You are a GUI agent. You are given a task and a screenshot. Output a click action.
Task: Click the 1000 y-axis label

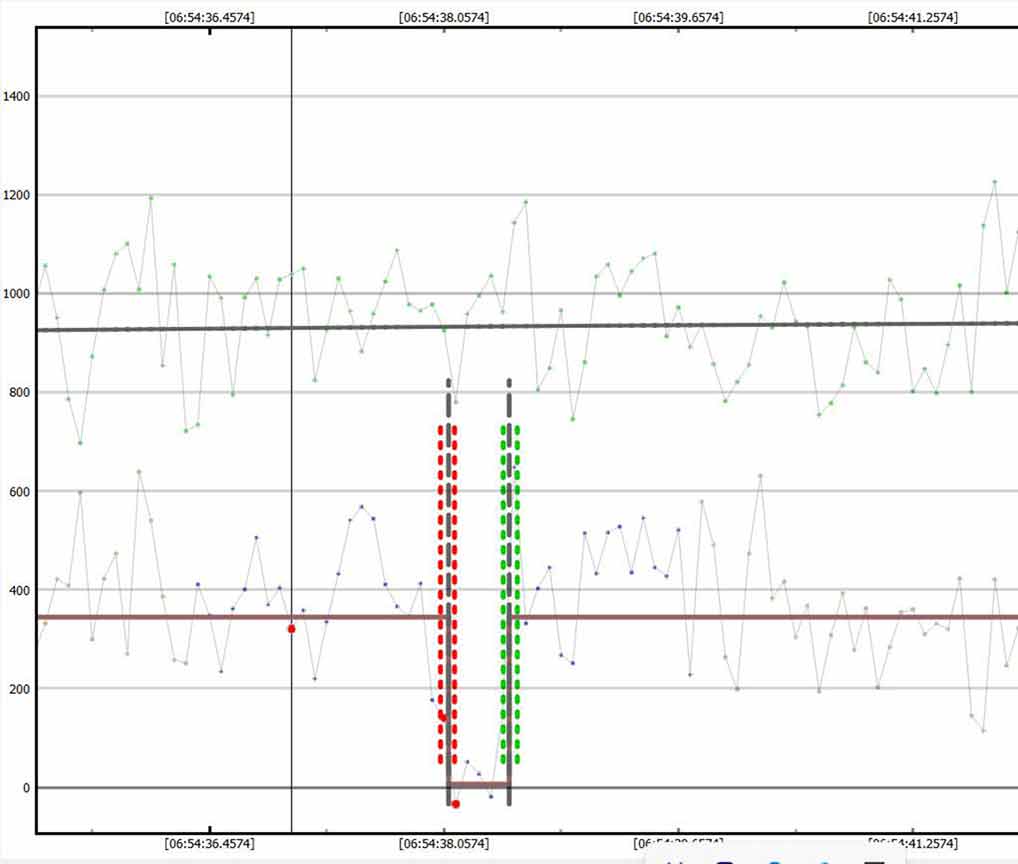pyautogui.click(x=18, y=294)
